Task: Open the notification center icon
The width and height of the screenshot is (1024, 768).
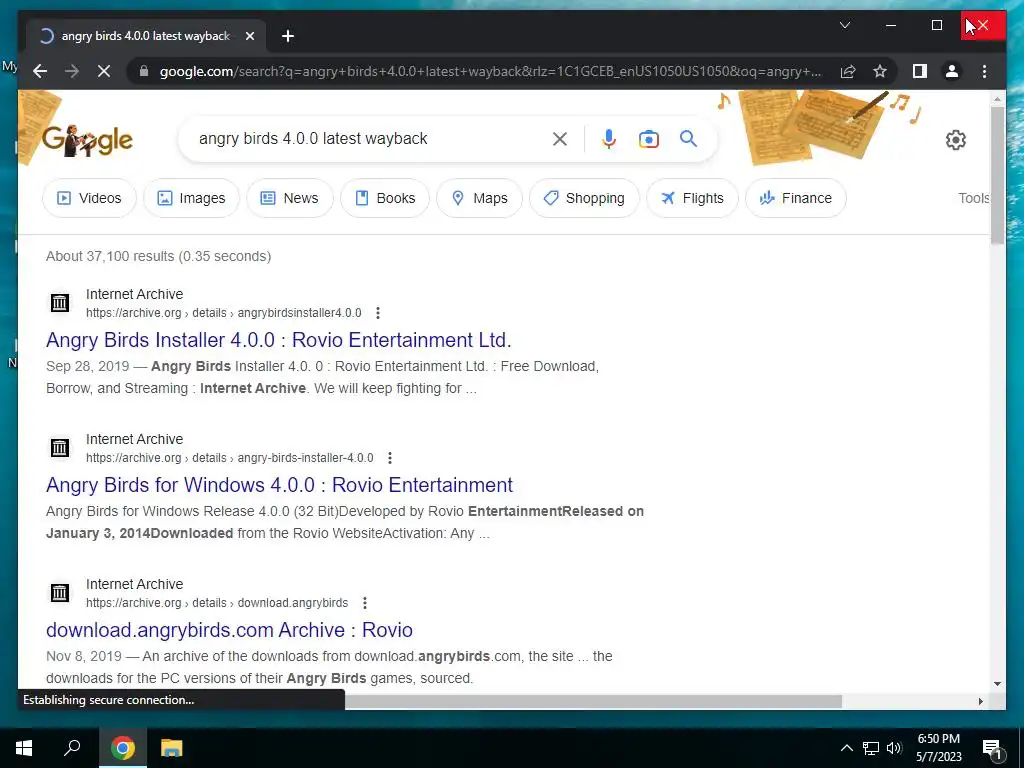Action: [992, 749]
